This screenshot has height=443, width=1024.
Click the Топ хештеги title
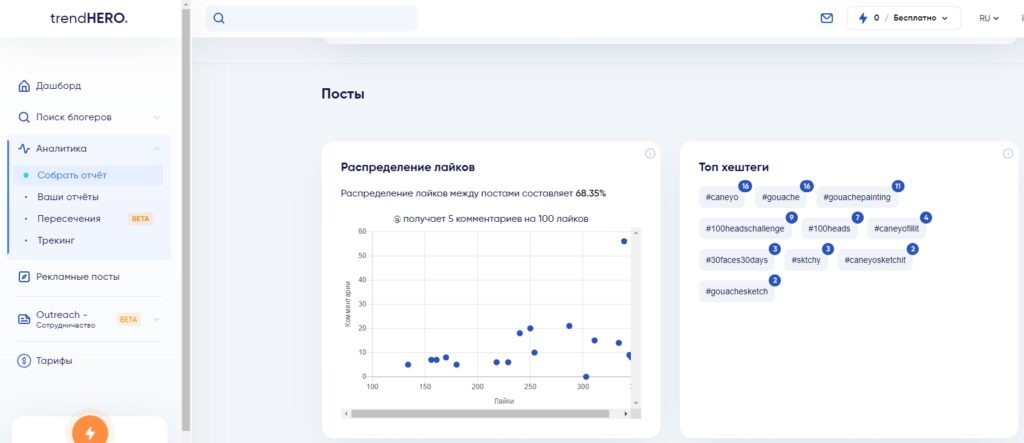tap(733, 167)
